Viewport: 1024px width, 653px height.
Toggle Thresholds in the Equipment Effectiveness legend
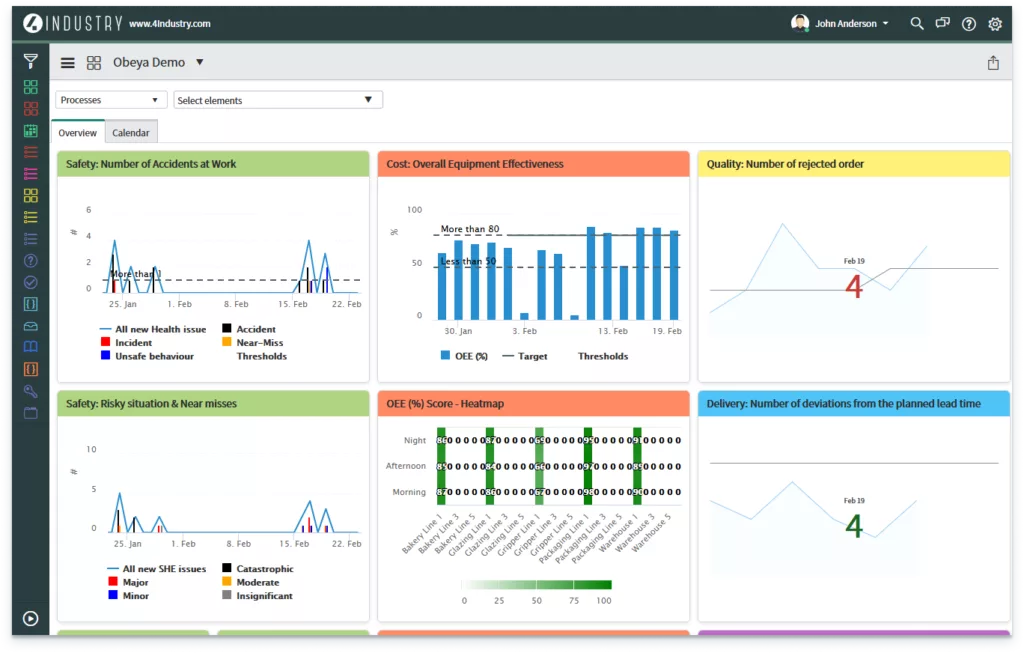click(603, 356)
